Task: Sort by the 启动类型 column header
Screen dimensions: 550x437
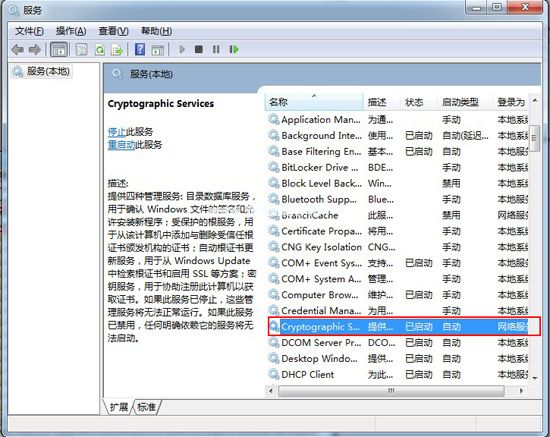Action: 465,102
